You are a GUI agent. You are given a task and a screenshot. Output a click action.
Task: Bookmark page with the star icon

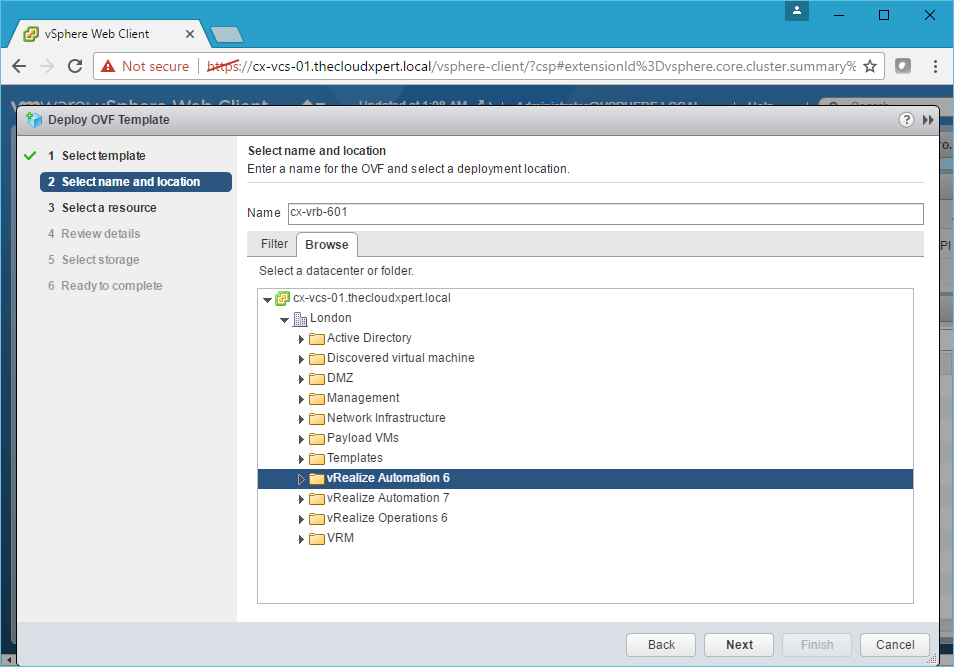pyautogui.click(x=870, y=66)
